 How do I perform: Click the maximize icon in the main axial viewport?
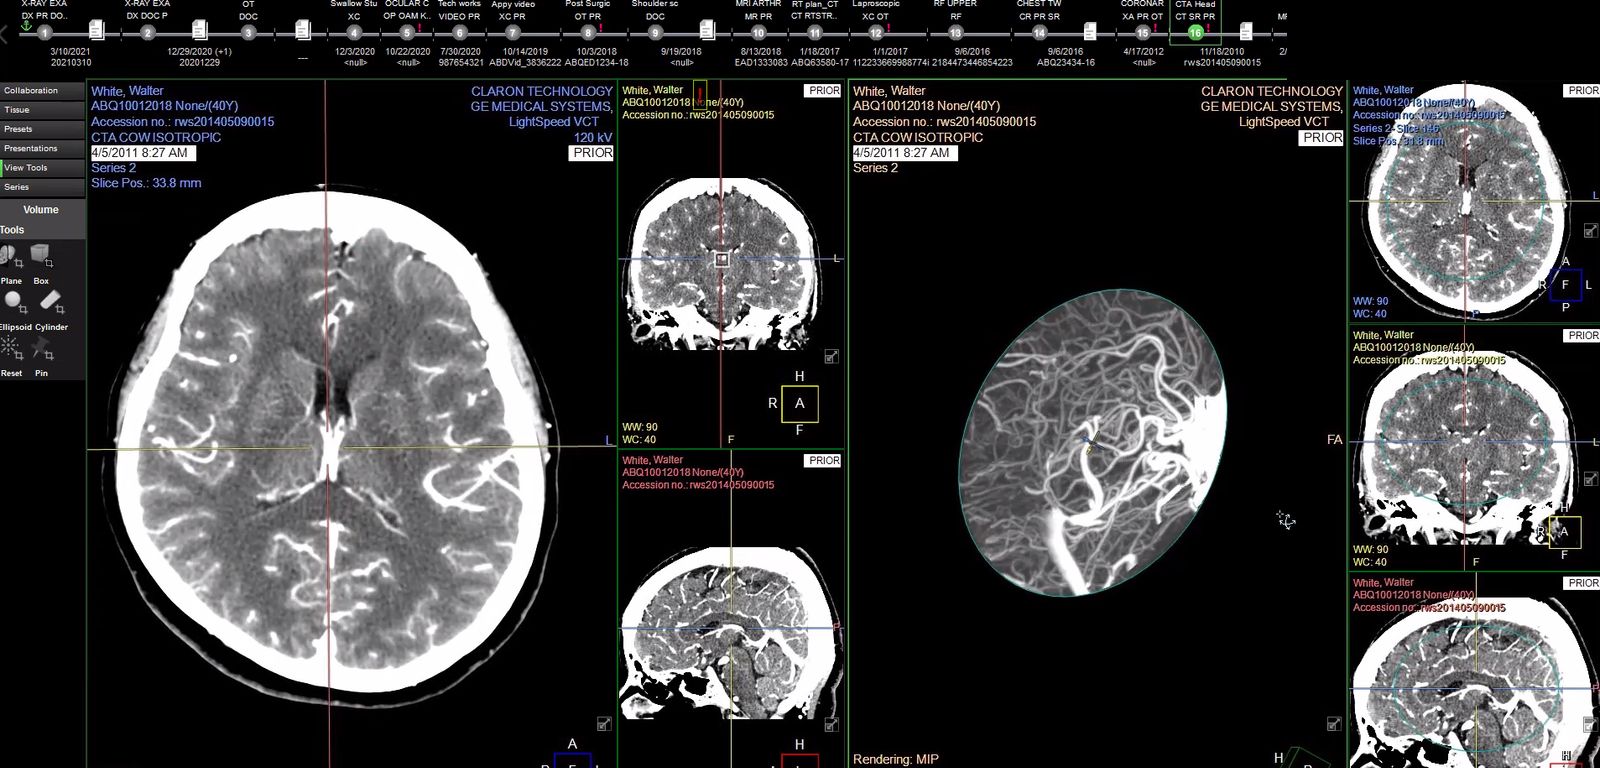604,723
